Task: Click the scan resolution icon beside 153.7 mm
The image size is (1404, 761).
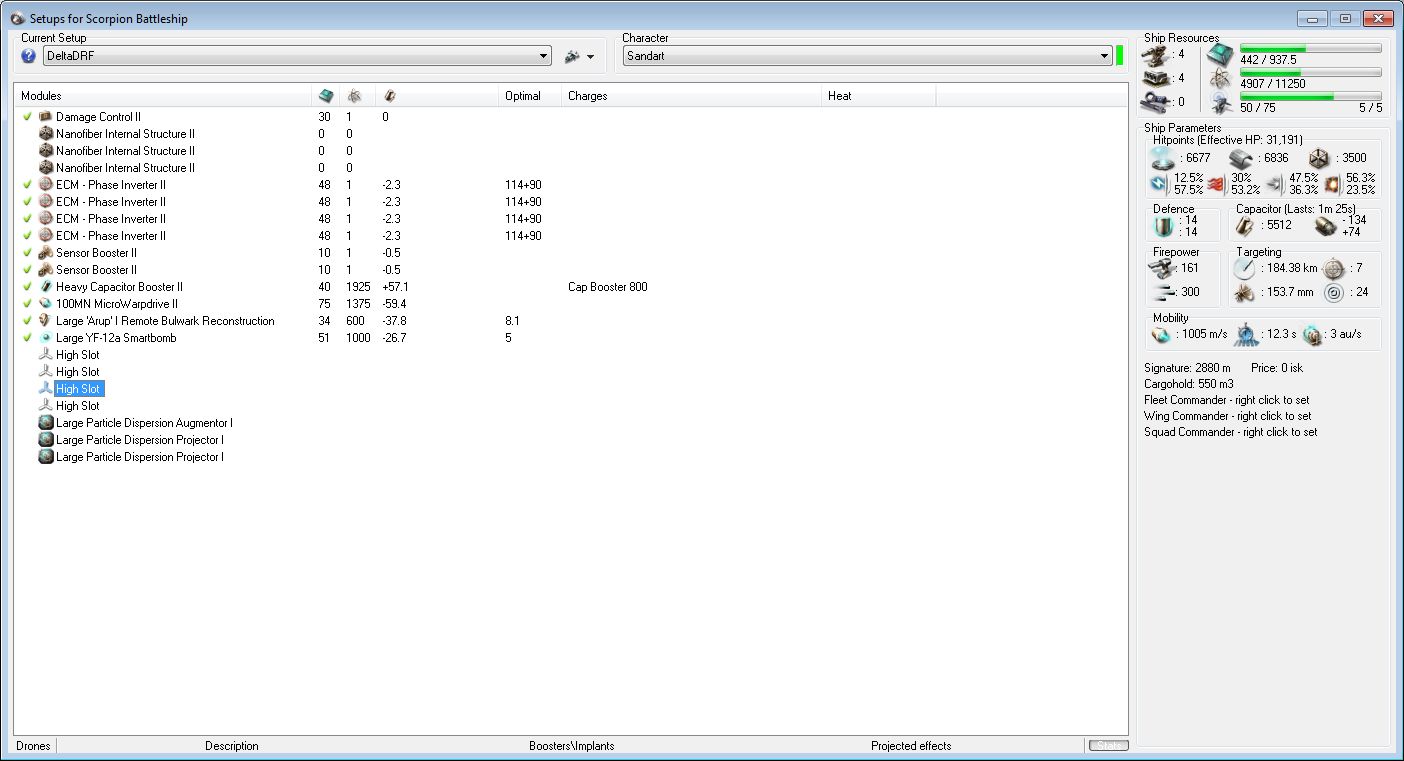Action: click(x=1244, y=292)
